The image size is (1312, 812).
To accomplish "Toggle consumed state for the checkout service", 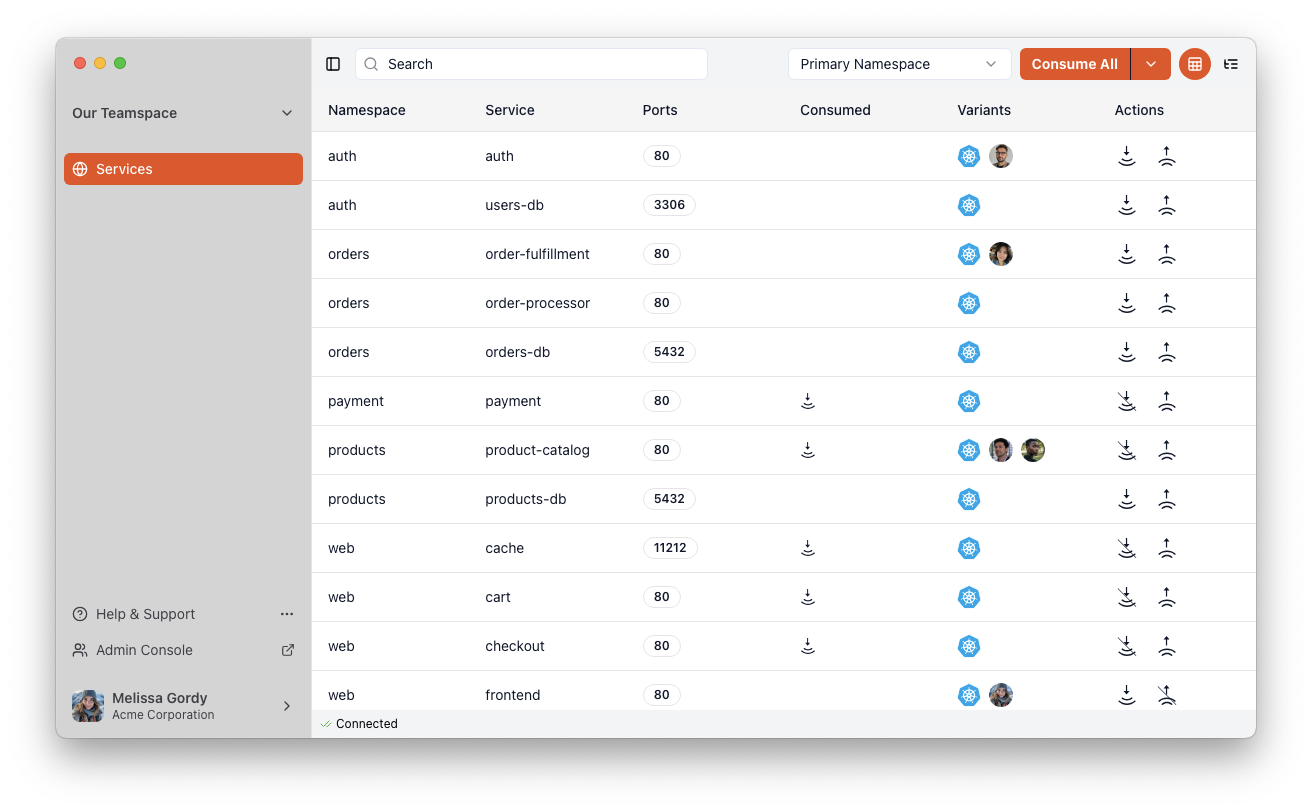I will [807, 645].
